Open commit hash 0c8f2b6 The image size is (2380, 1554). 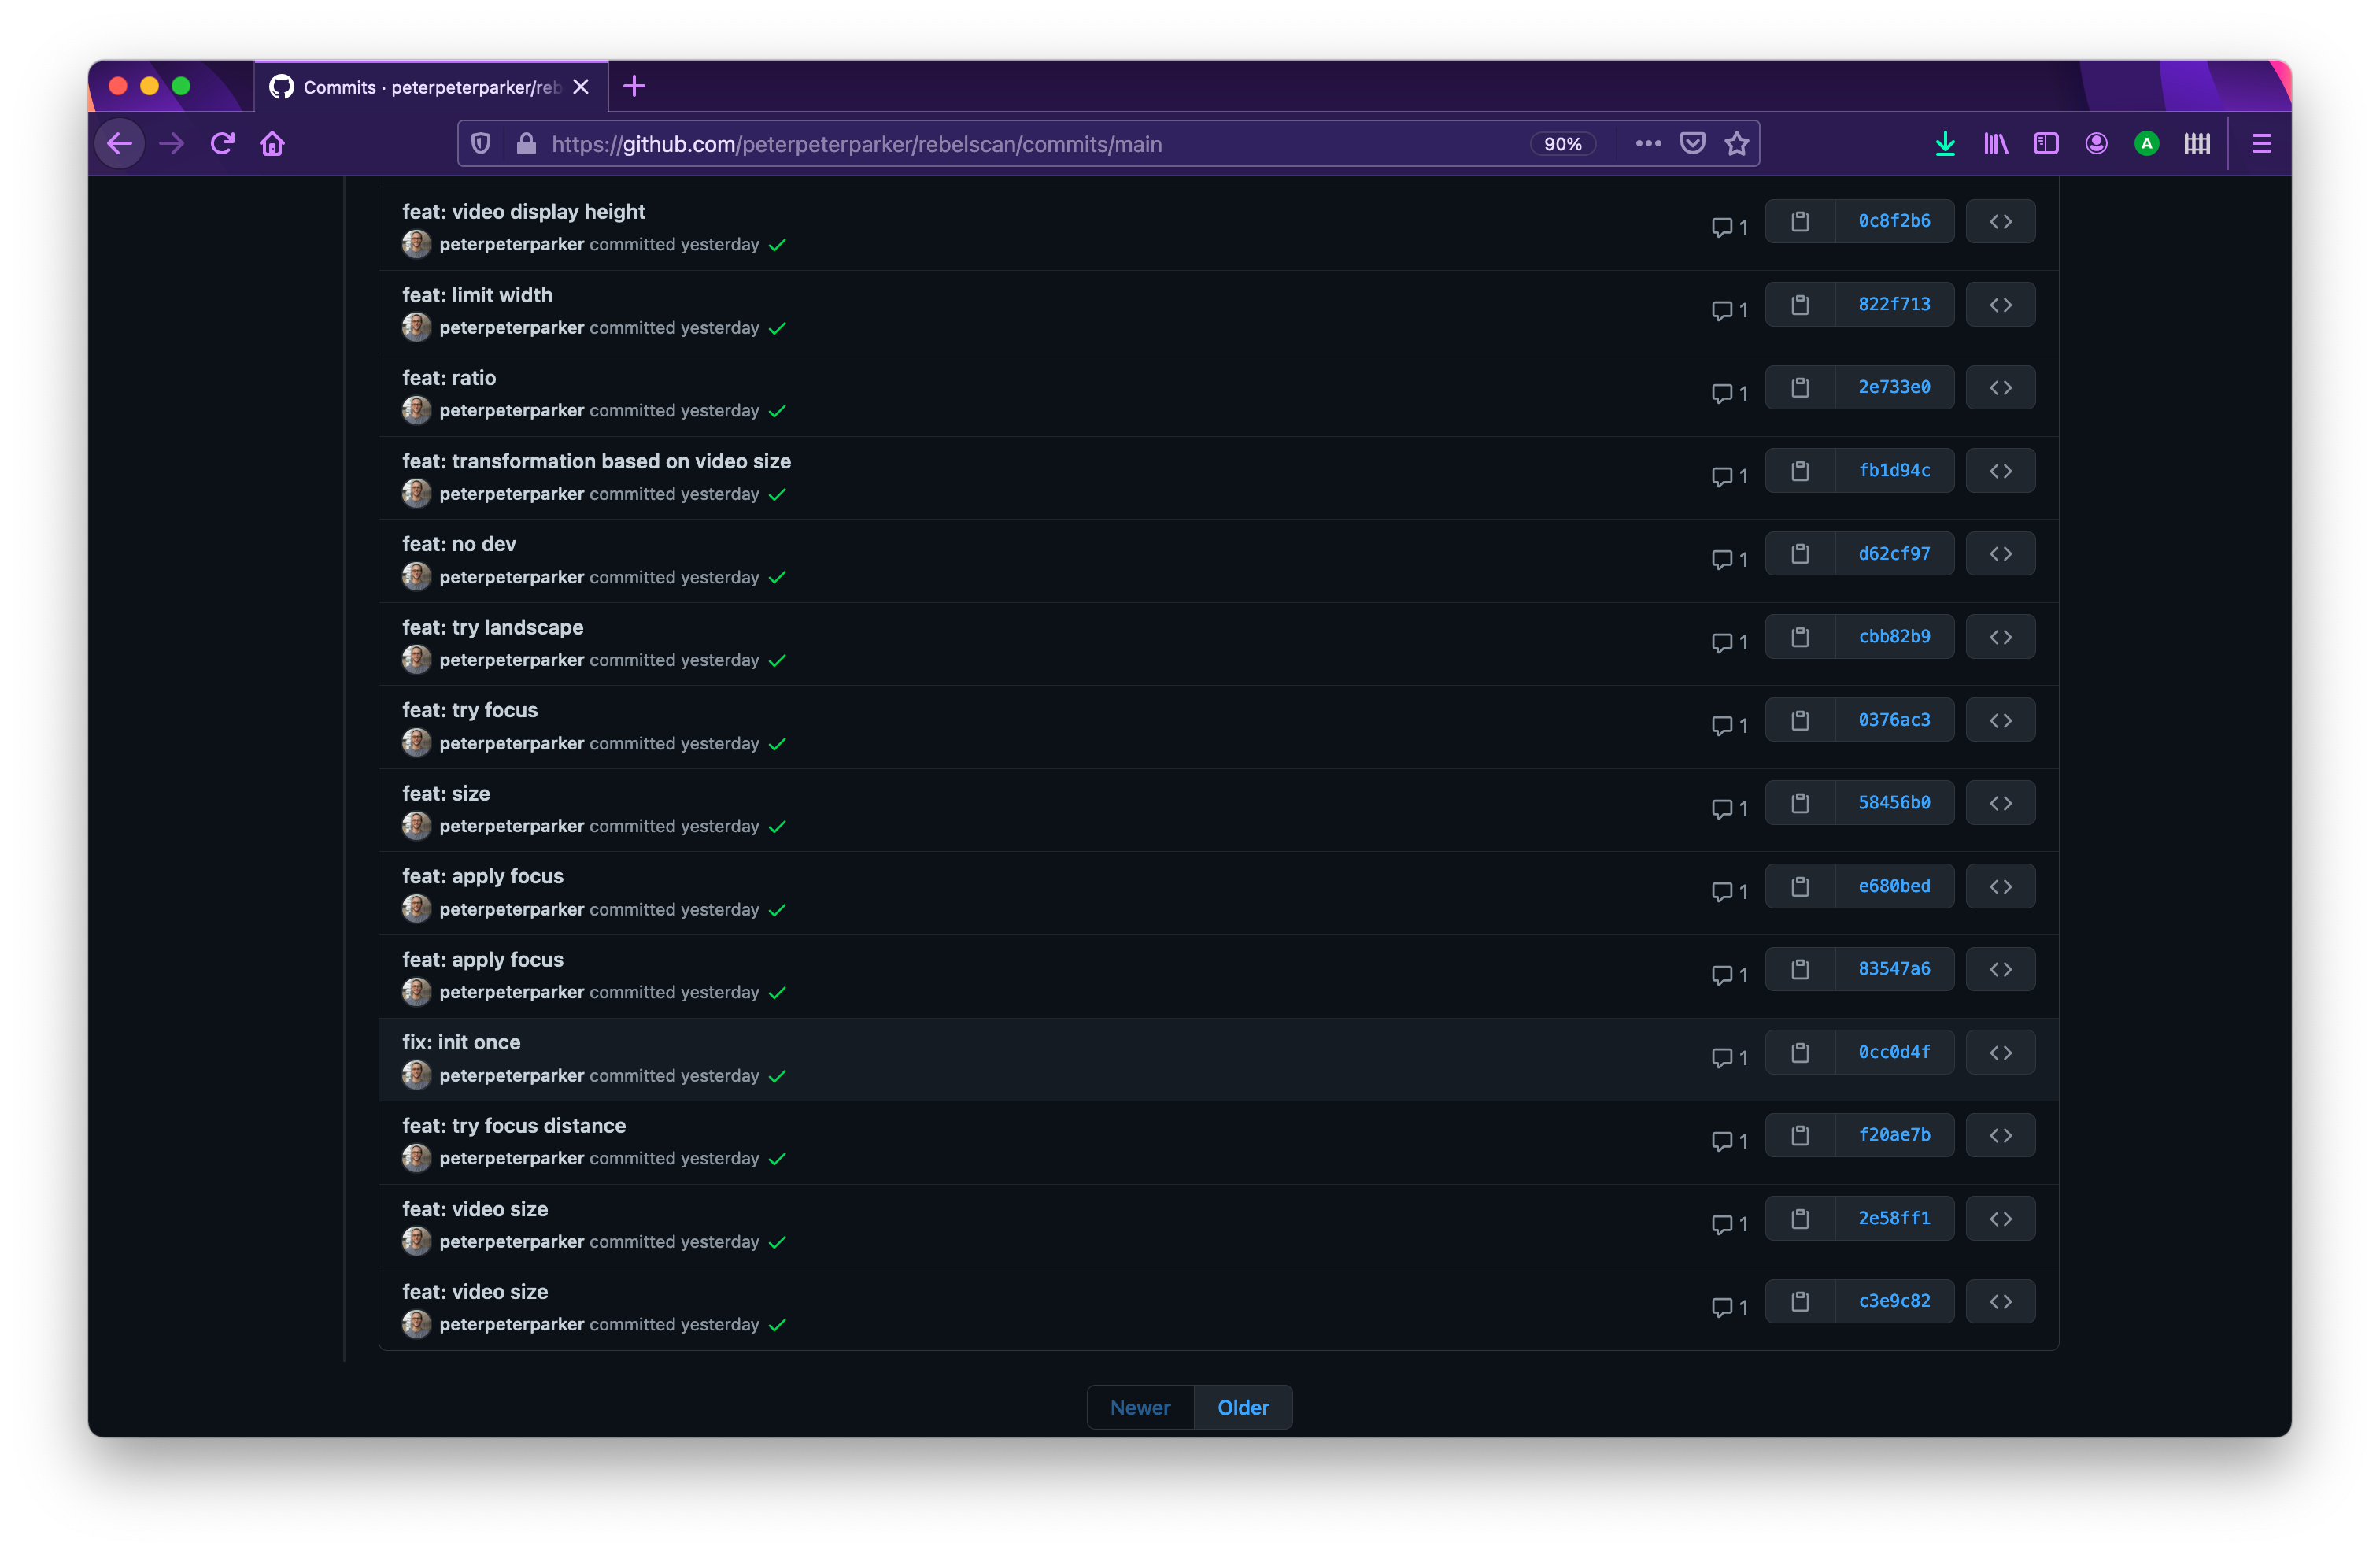[1894, 221]
